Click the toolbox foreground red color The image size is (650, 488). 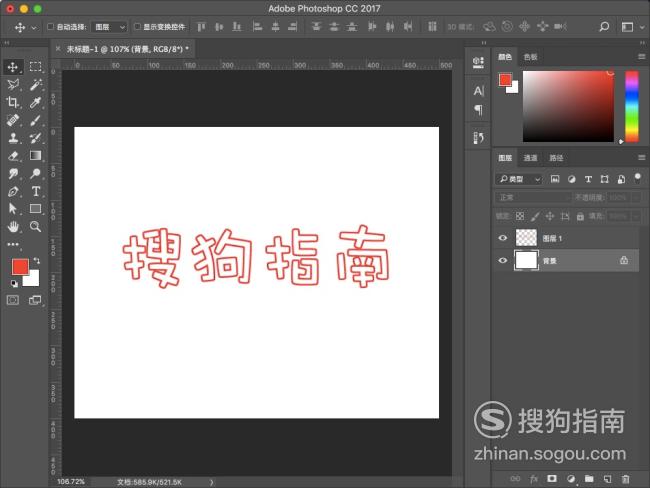point(19,266)
